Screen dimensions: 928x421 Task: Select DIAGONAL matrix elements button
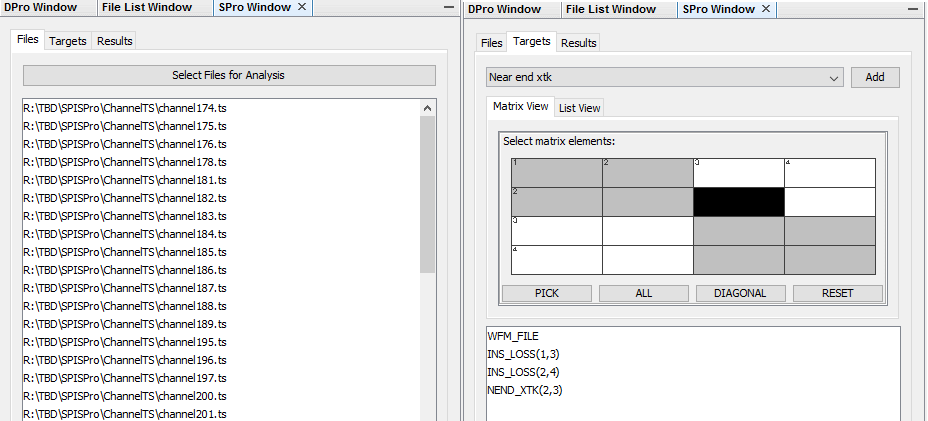741,293
